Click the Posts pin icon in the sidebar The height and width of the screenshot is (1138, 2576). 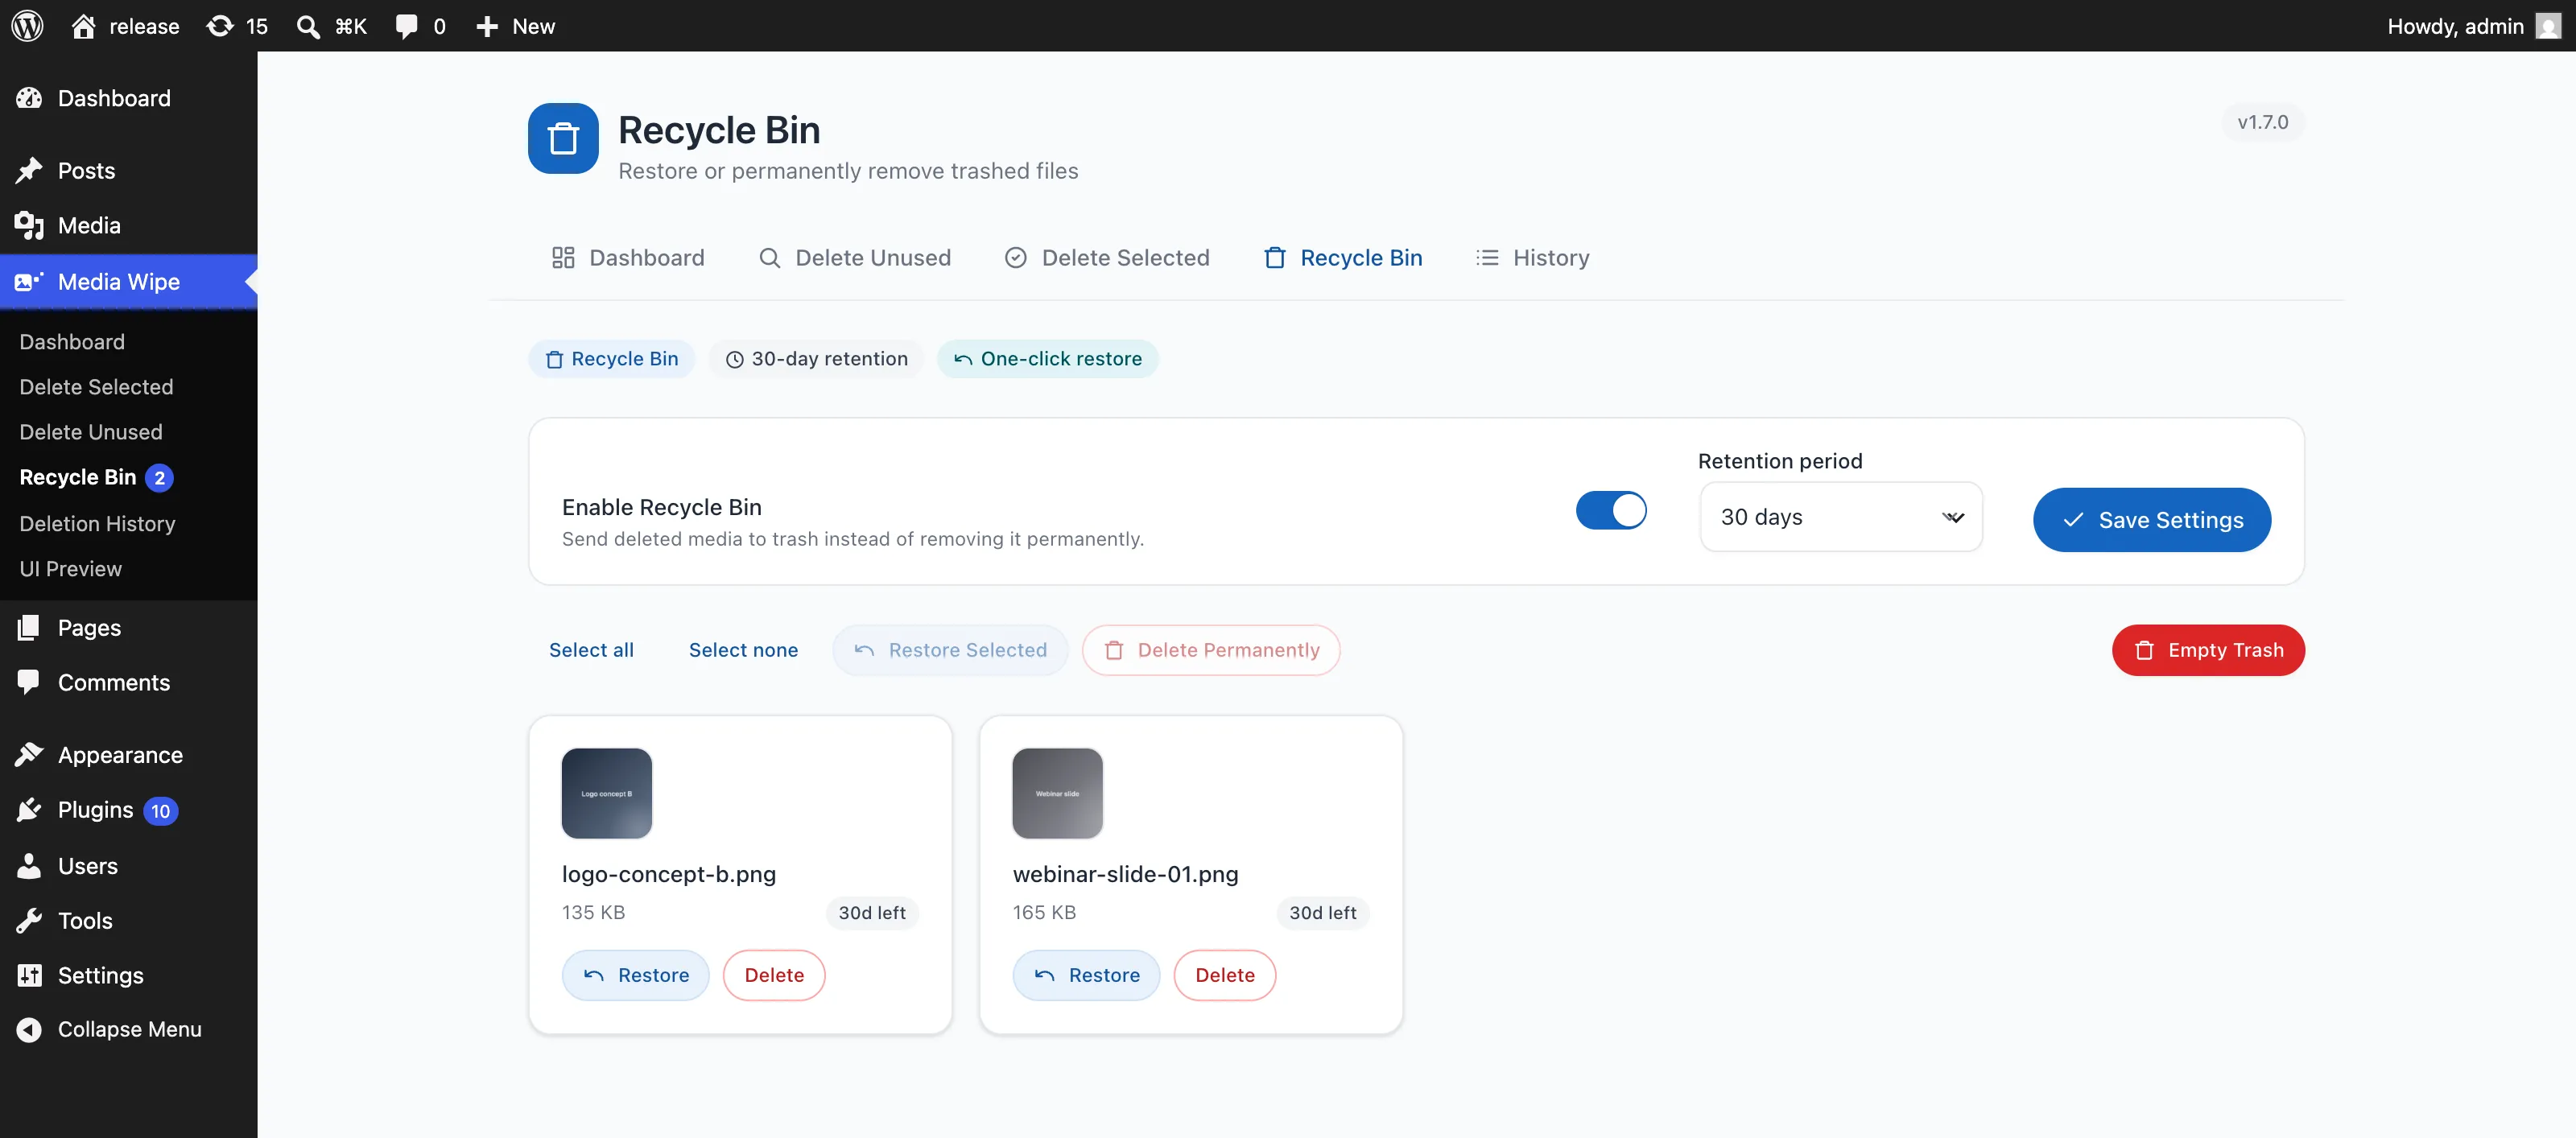pyautogui.click(x=29, y=170)
